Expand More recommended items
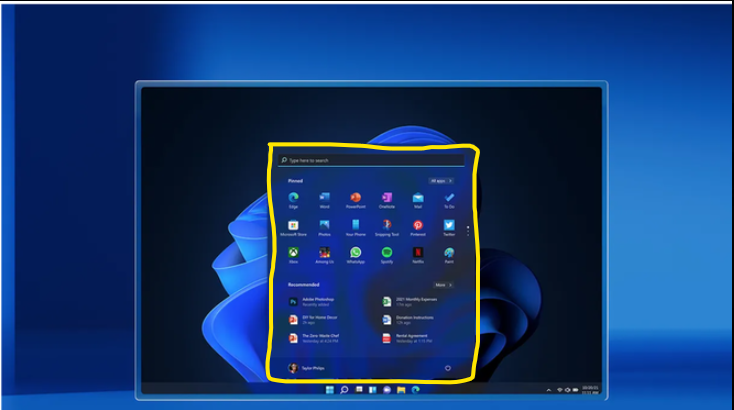The width and height of the screenshot is (734, 410). [x=443, y=285]
